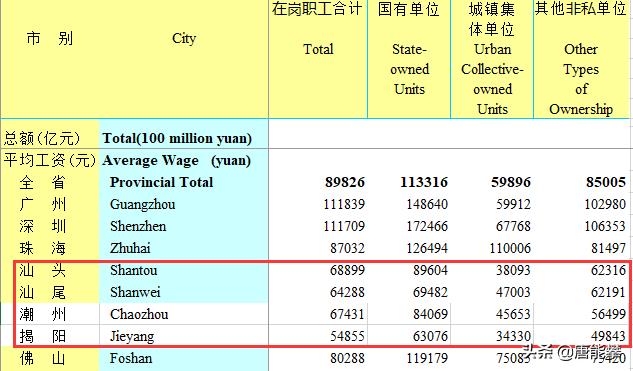This screenshot has height=371, width=633.
Task: Click Shantou other value 62316
Action: [x=608, y=270]
